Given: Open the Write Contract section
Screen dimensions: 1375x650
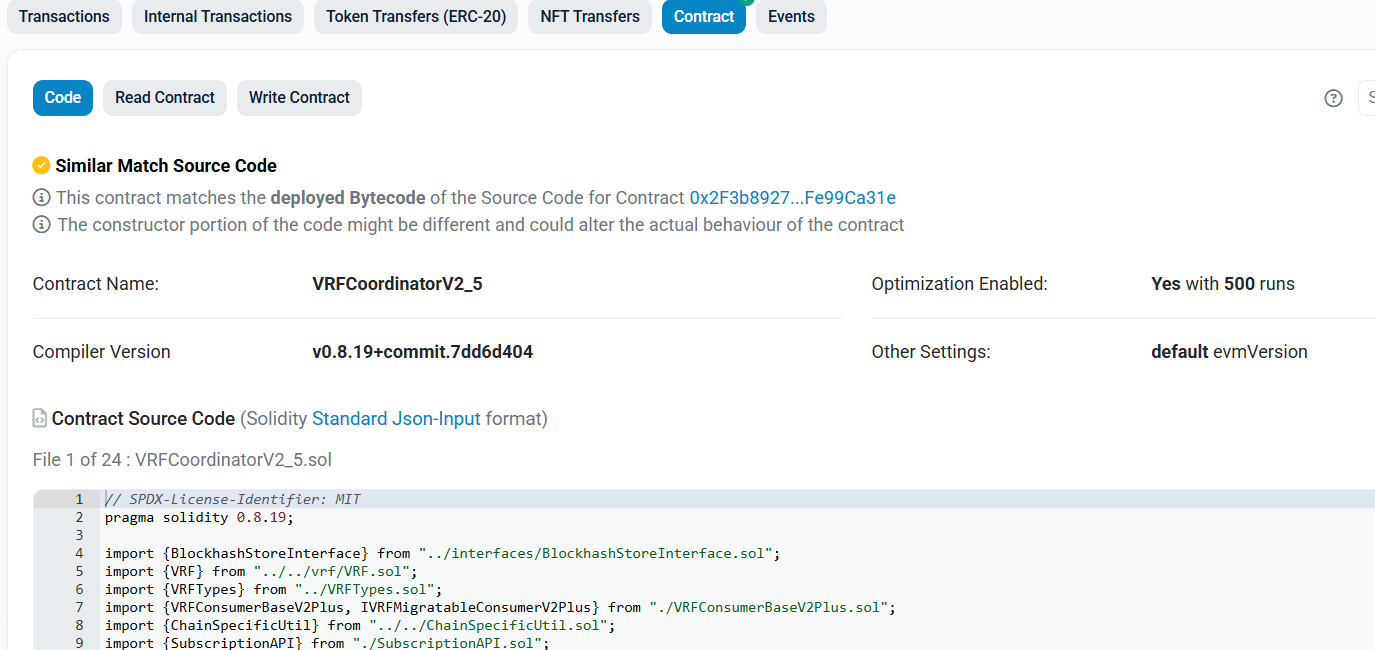Looking at the screenshot, I should click(x=299, y=98).
